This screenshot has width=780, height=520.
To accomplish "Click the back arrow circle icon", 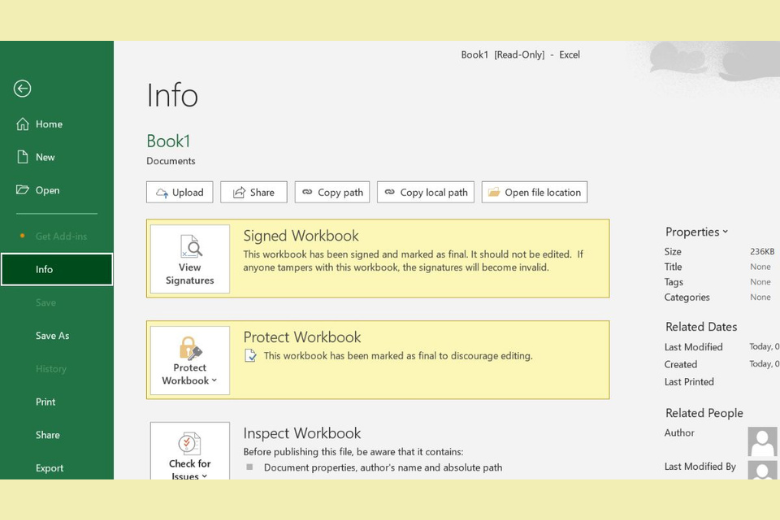I will pos(22,89).
